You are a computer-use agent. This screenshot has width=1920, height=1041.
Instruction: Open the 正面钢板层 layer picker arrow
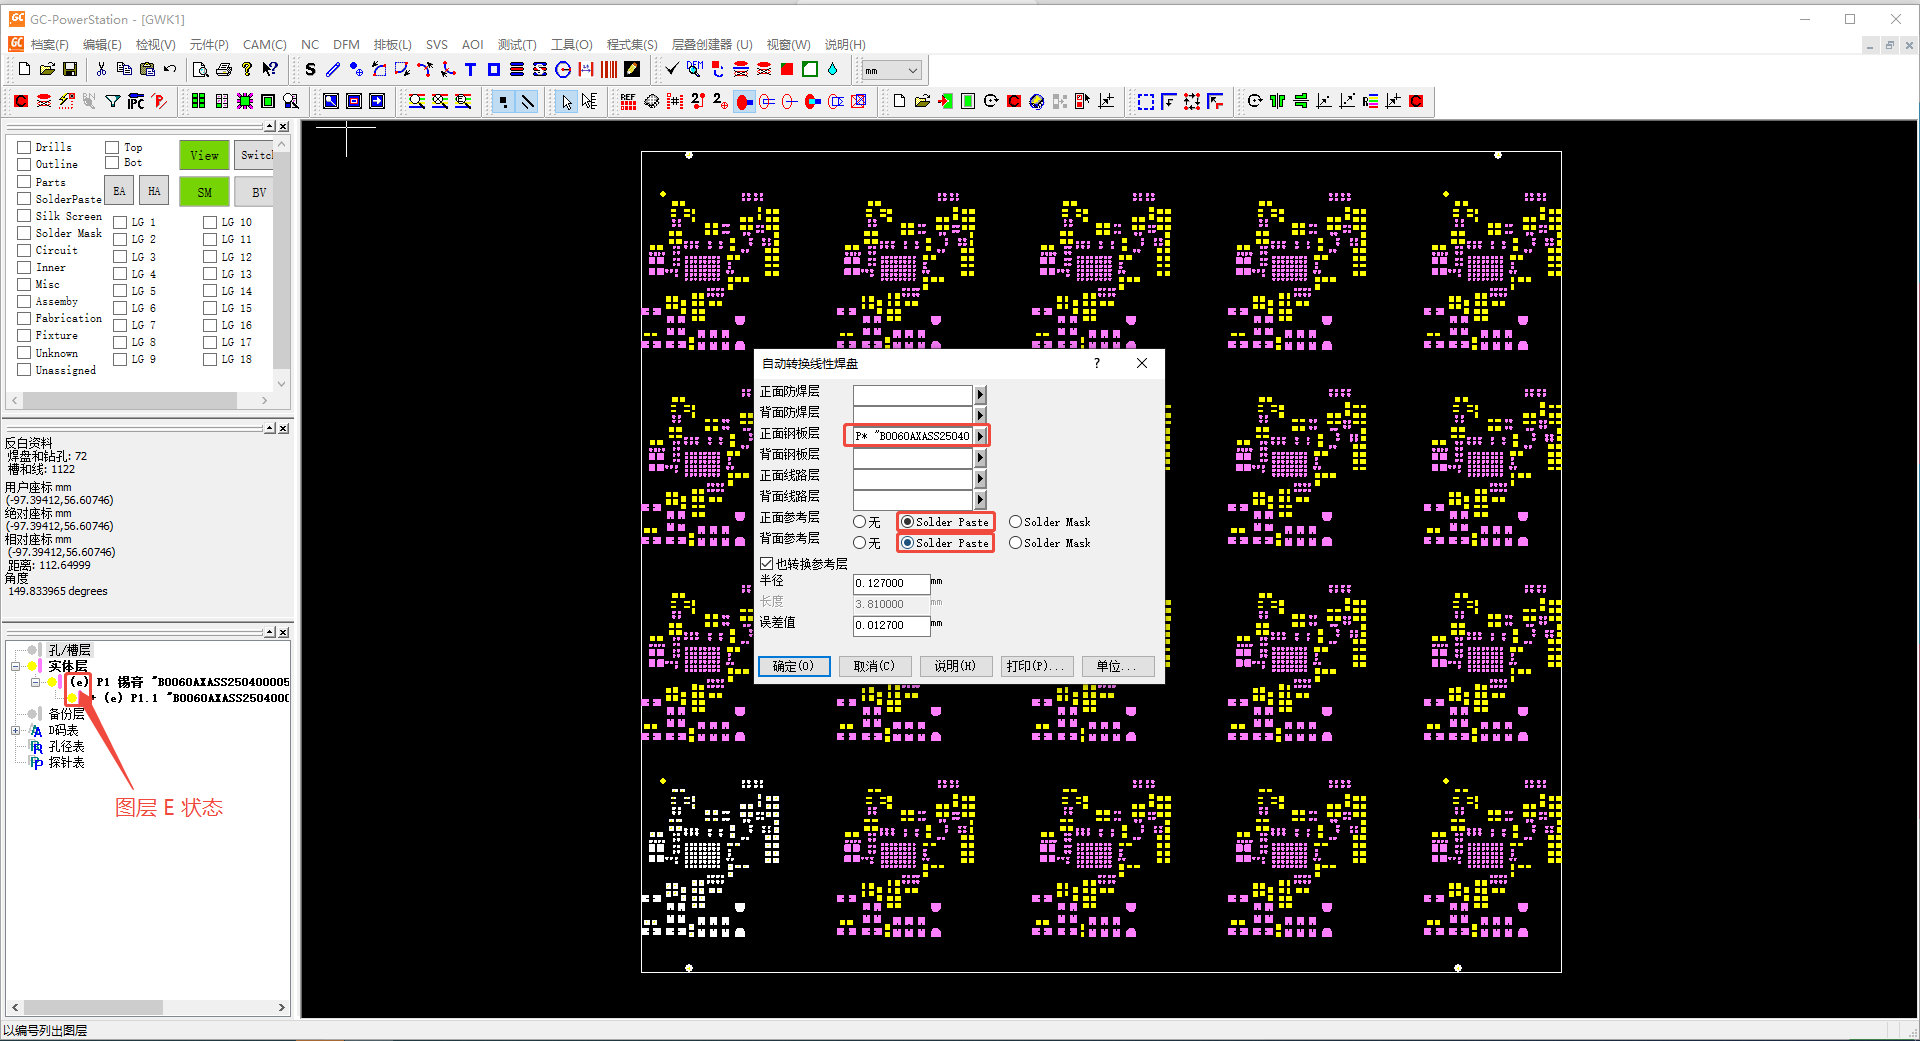click(x=980, y=435)
